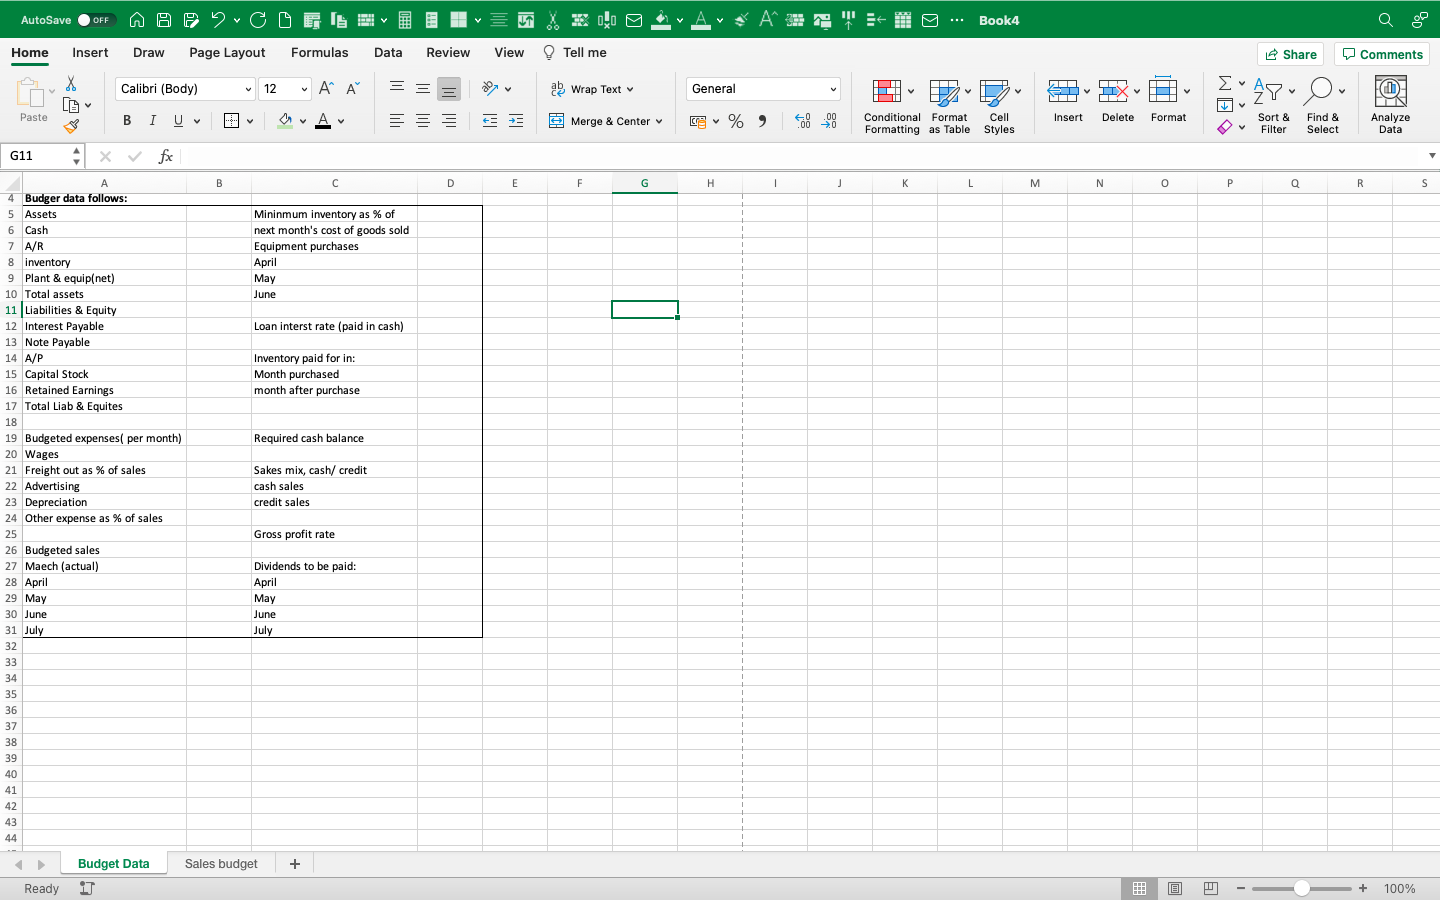The width and height of the screenshot is (1440, 900).
Task: Click the AutoSum sigma icon
Action: pyautogui.click(x=1225, y=83)
